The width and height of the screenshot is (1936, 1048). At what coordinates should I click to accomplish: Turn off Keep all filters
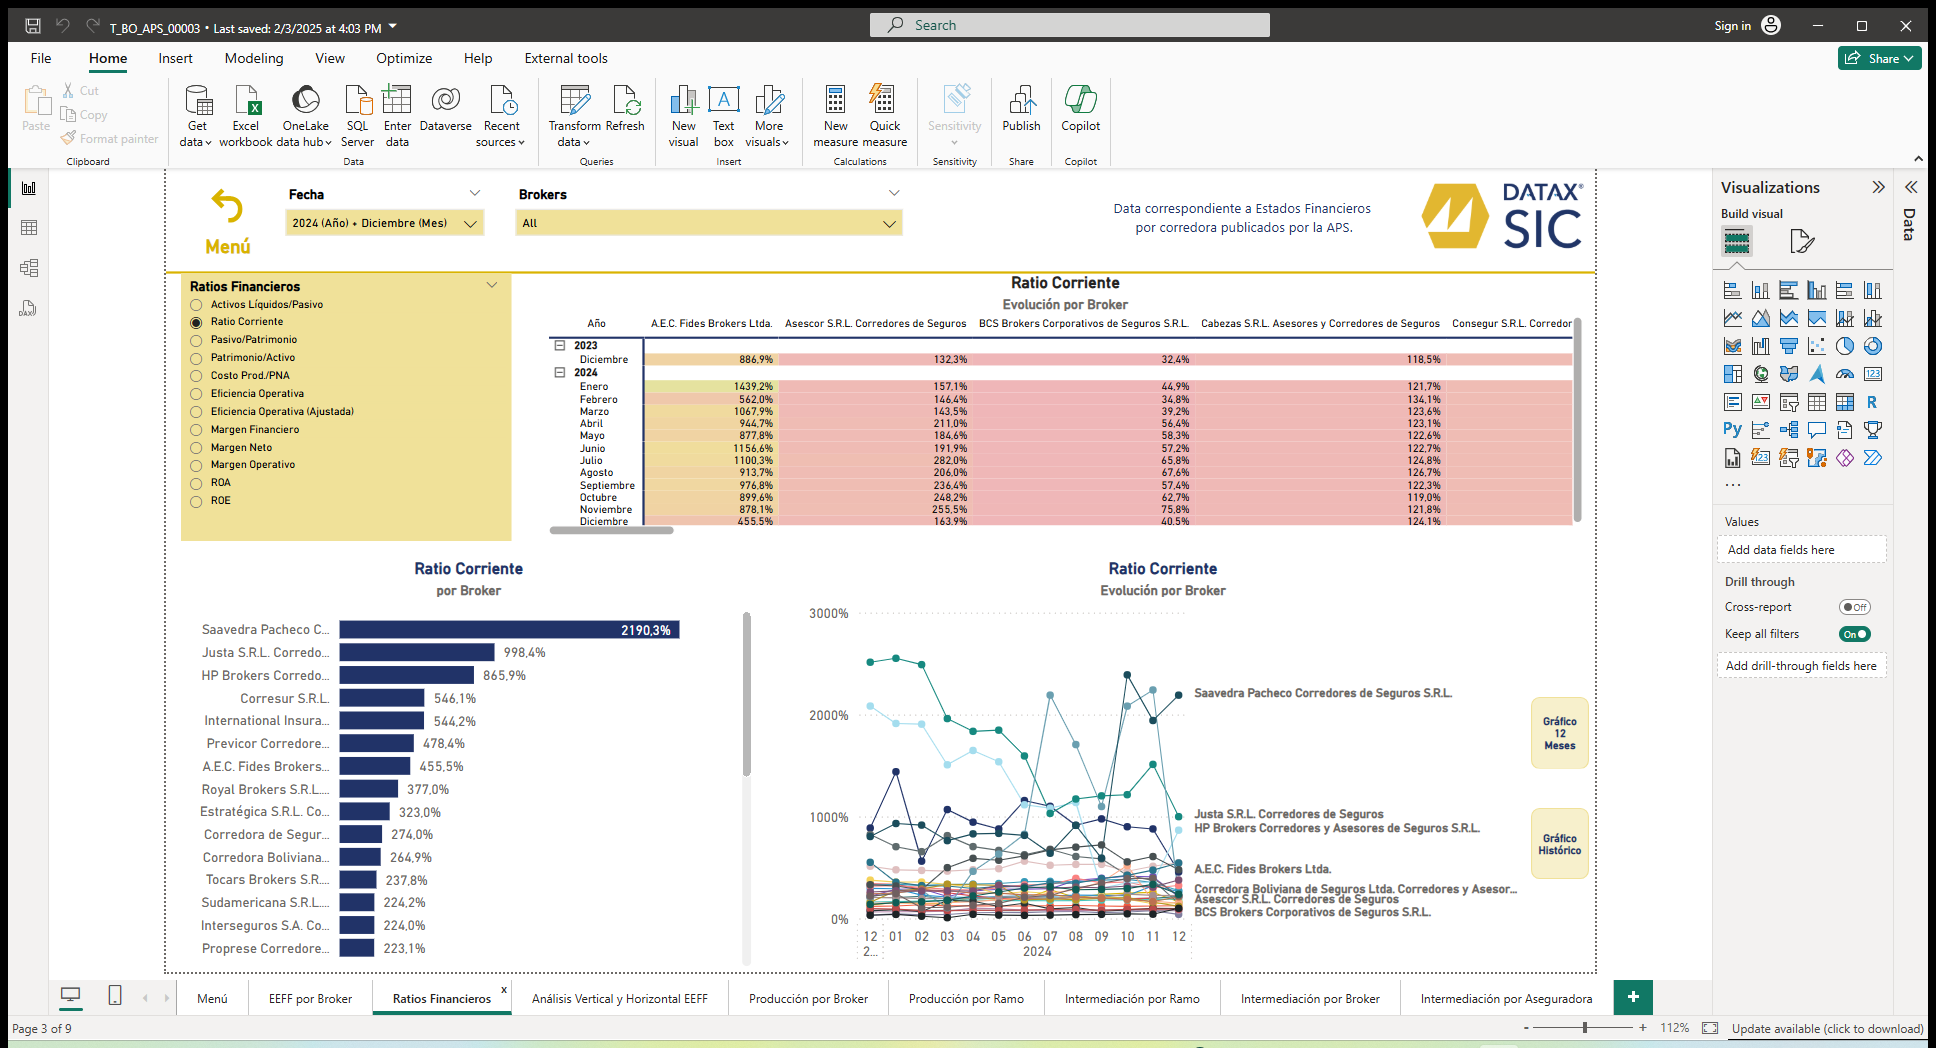pyautogui.click(x=1855, y=633)
